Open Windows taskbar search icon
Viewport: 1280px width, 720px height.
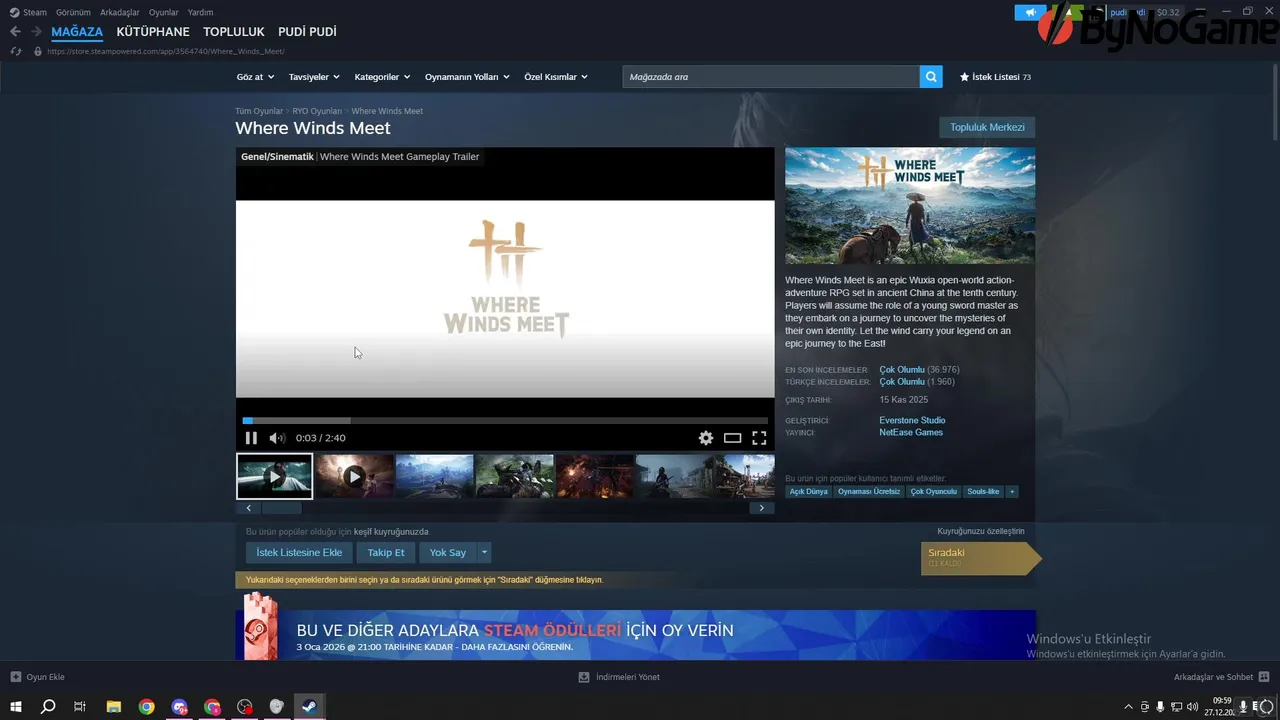47,707
